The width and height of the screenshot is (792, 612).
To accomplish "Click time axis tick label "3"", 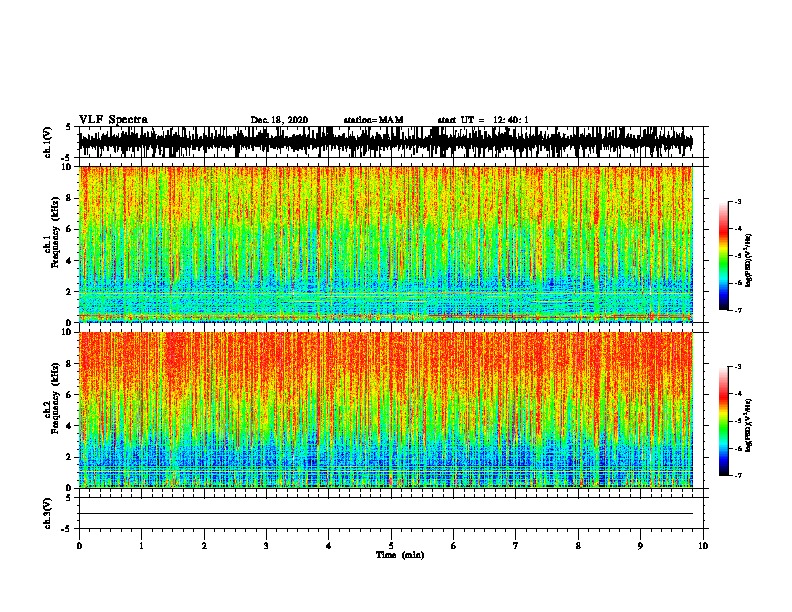I will 266,546.
